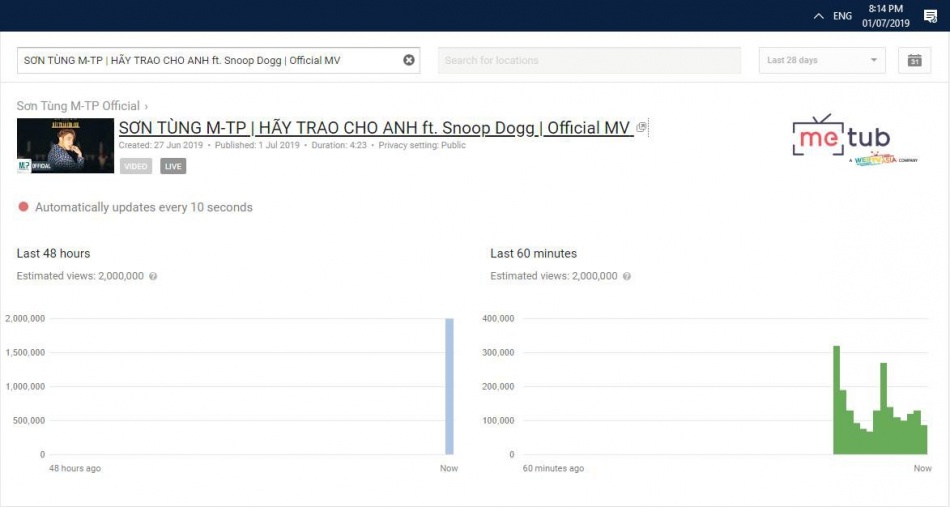Click the red live update indicator dot
This screenshot has height=507, width=950.
click(24, 207)
